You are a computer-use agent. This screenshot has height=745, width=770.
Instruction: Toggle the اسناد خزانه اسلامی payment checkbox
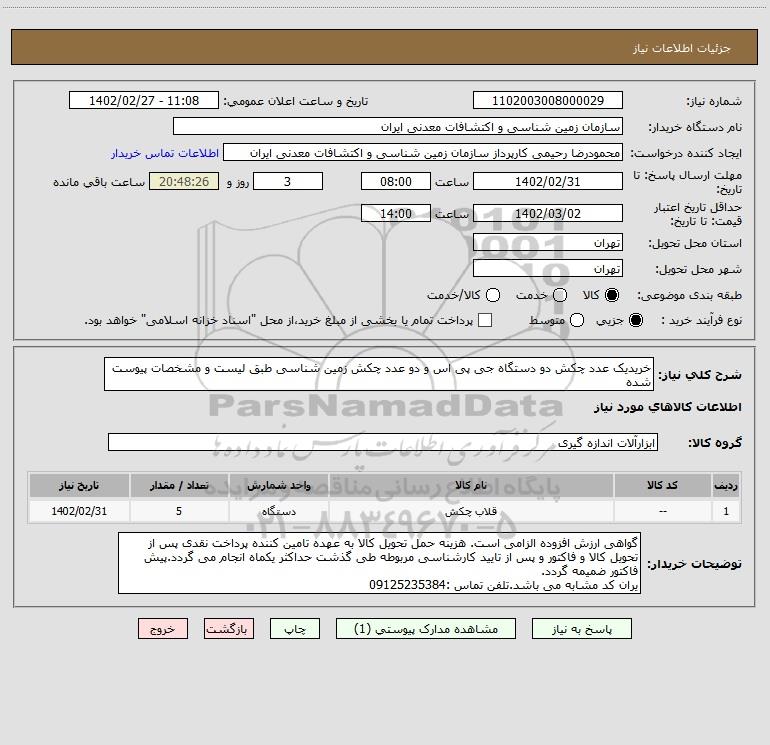[x=485, y=320]
